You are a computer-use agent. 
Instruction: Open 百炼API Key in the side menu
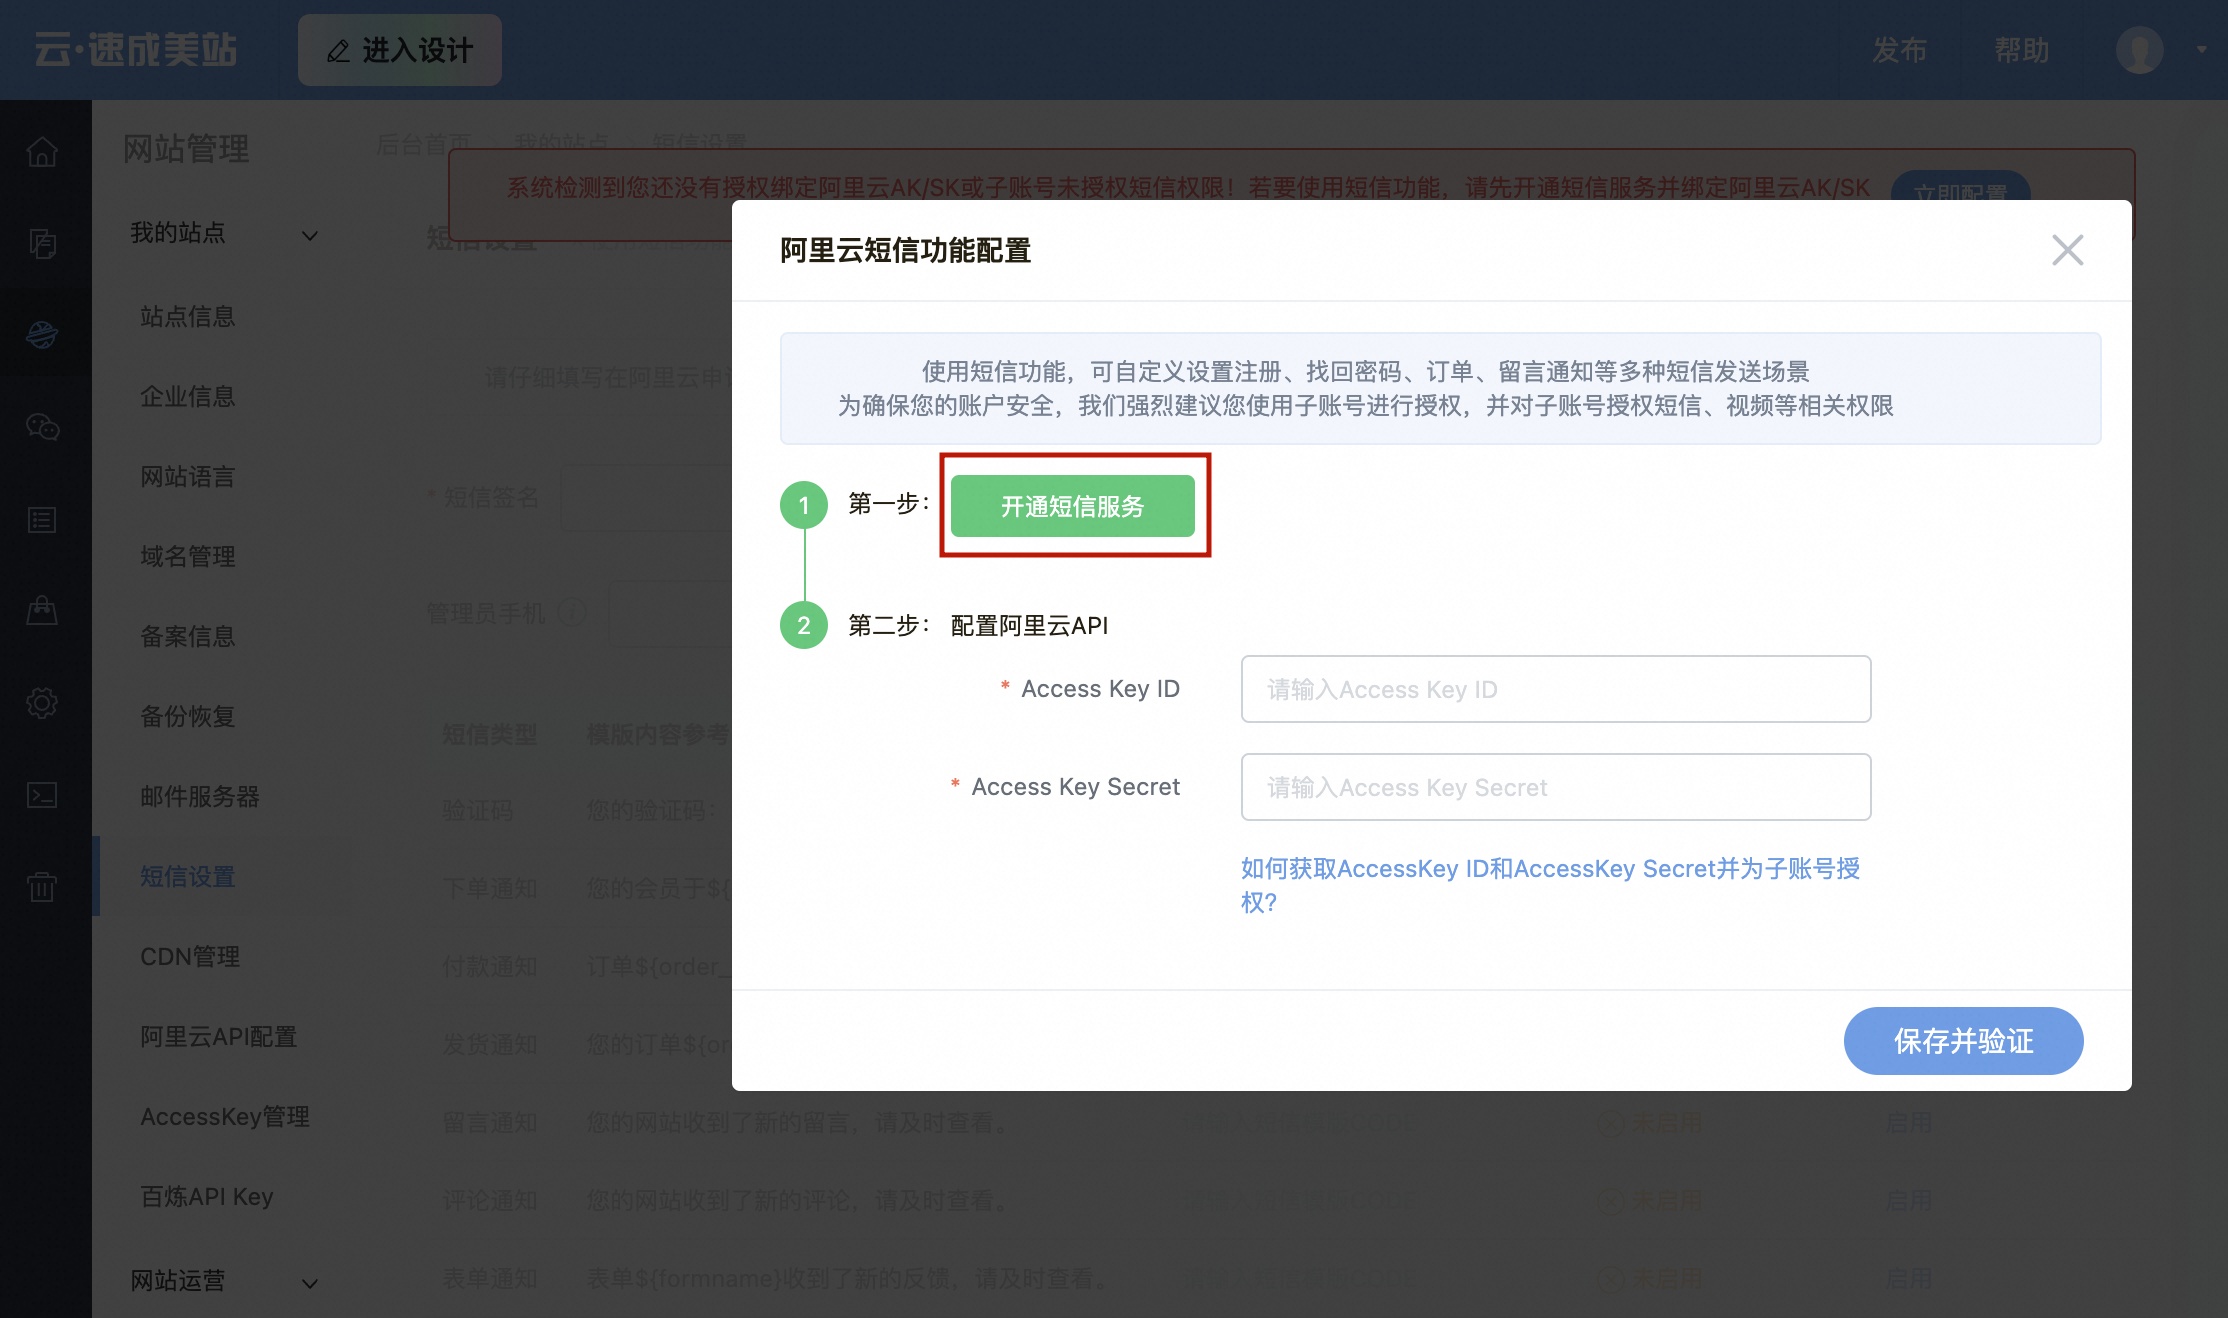pos(207,1197)
